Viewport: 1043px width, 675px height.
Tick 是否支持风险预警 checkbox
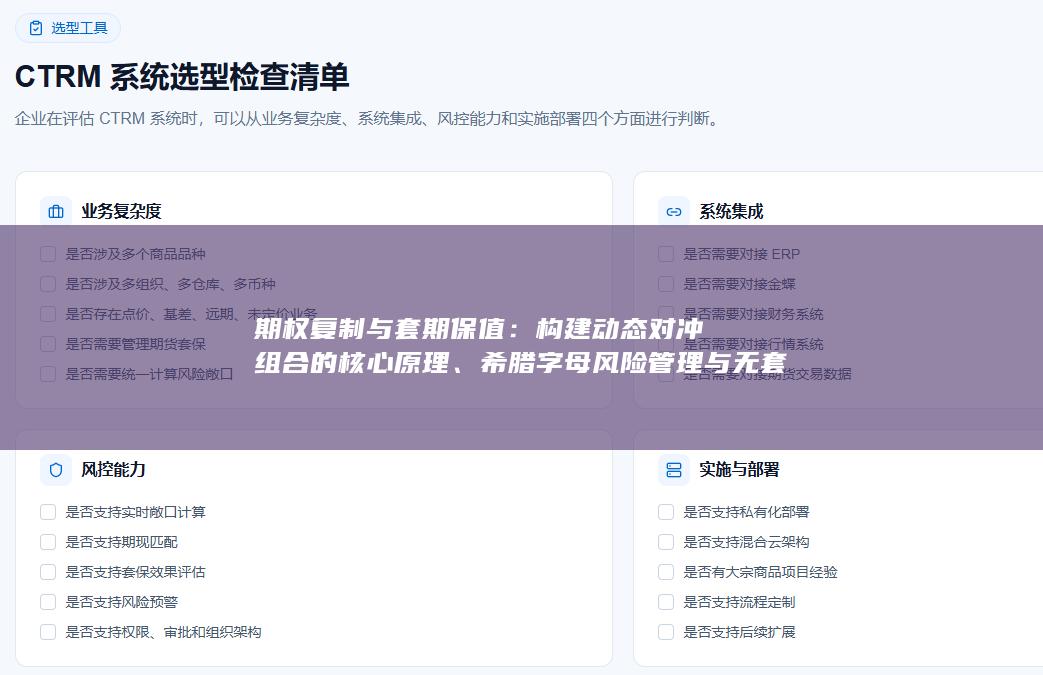(x=48, y=602)
